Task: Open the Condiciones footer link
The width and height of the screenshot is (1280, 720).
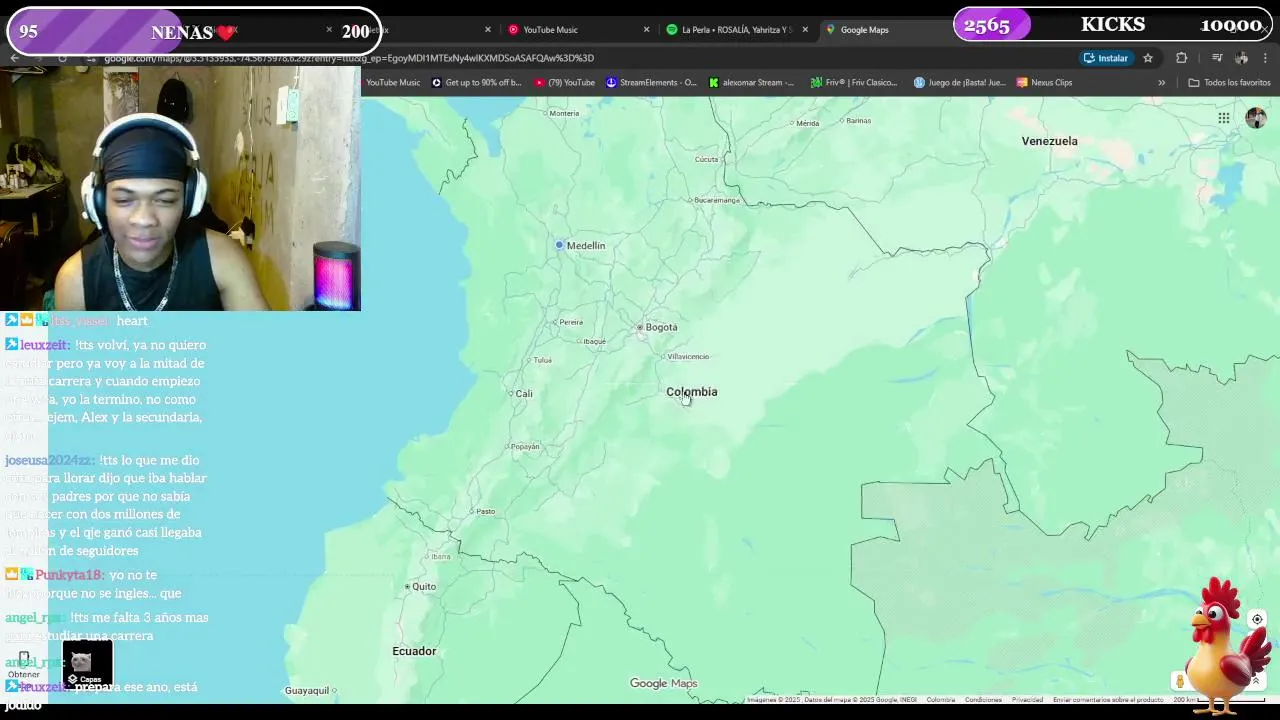Action: pos(983,700)
